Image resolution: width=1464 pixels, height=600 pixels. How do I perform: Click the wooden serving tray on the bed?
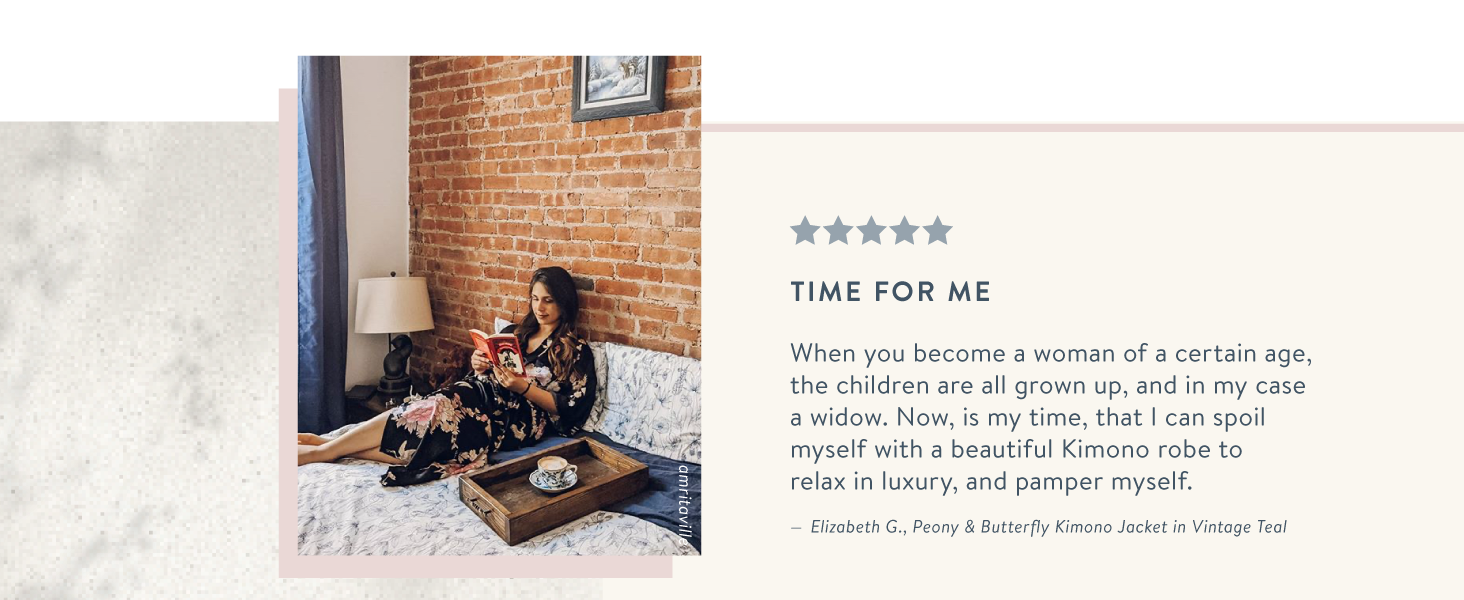[x=553, y=489]
